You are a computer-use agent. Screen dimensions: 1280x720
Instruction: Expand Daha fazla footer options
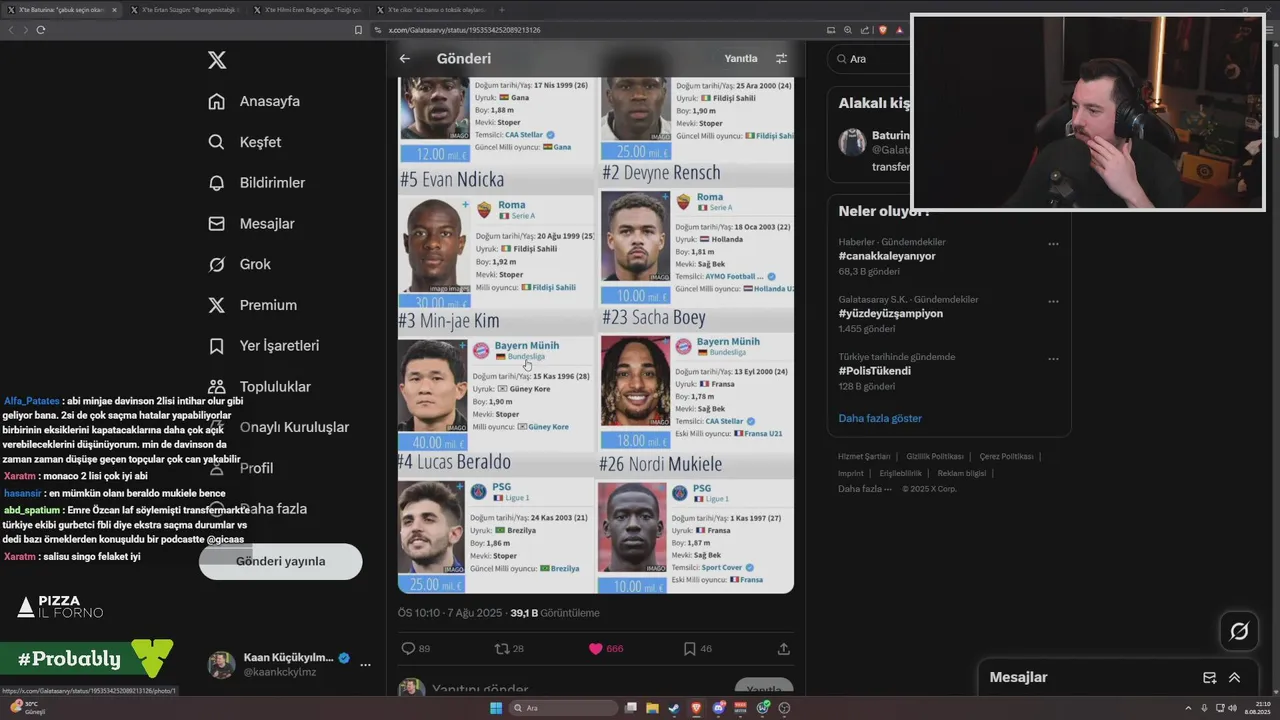click(864, 489)
